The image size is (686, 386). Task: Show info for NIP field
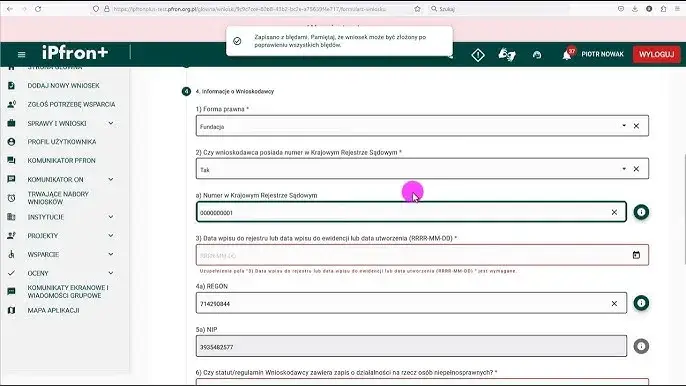pos(641,346)
